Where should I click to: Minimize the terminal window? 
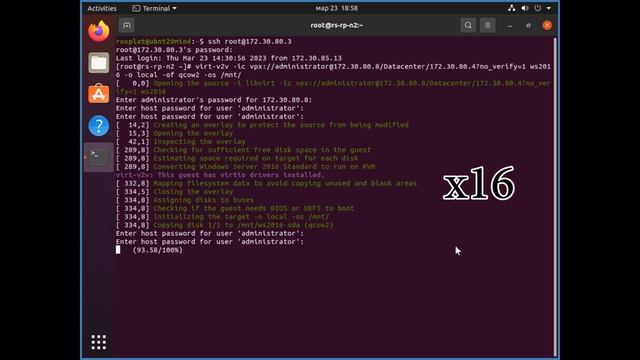pyautogui.click(x=510, y=26)
